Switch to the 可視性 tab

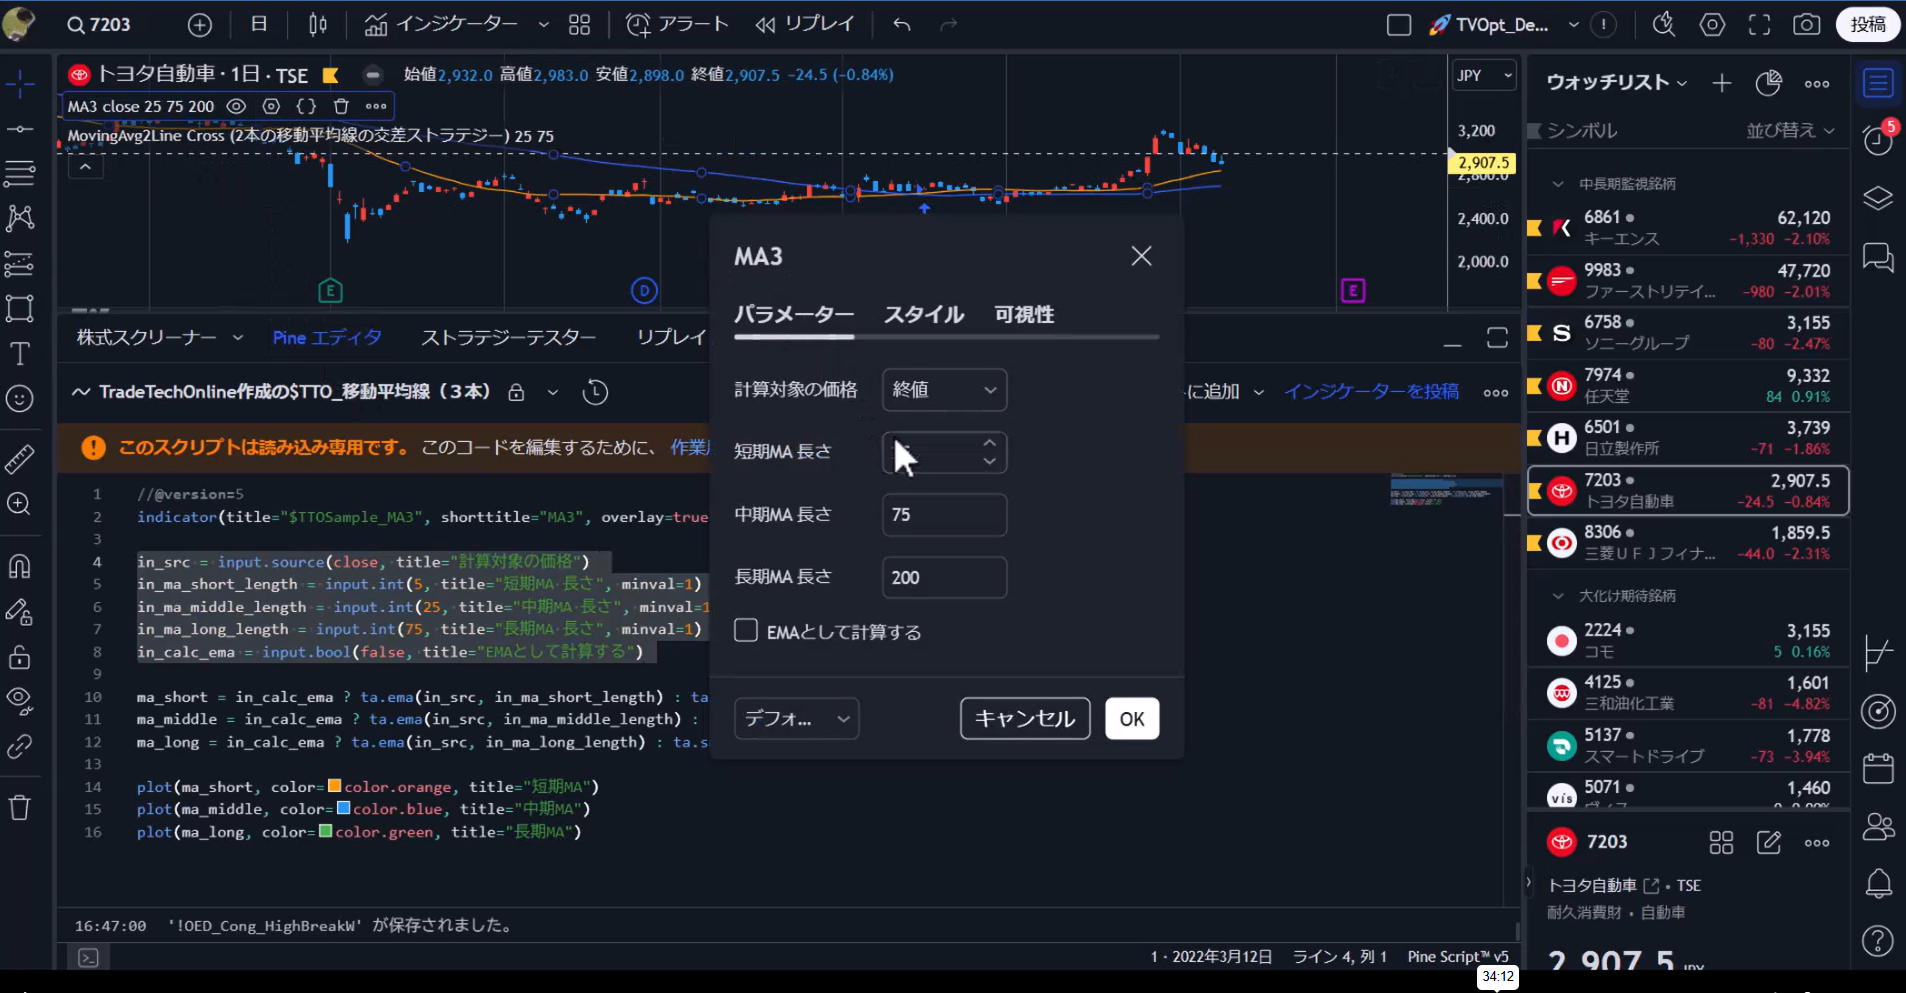tap(1024, 314)
